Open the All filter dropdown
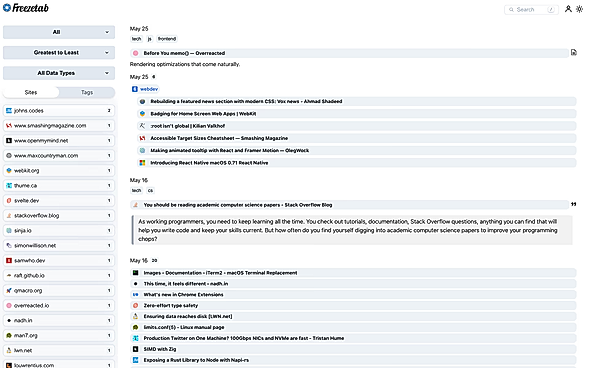Viewport: 589px width, 368px height. tap(59, 32)
